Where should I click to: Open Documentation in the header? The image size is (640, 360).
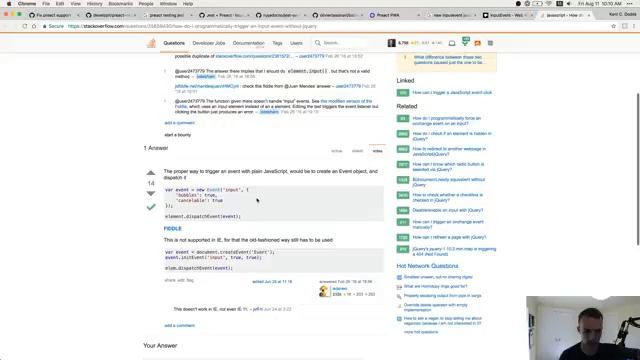point(249,43)
